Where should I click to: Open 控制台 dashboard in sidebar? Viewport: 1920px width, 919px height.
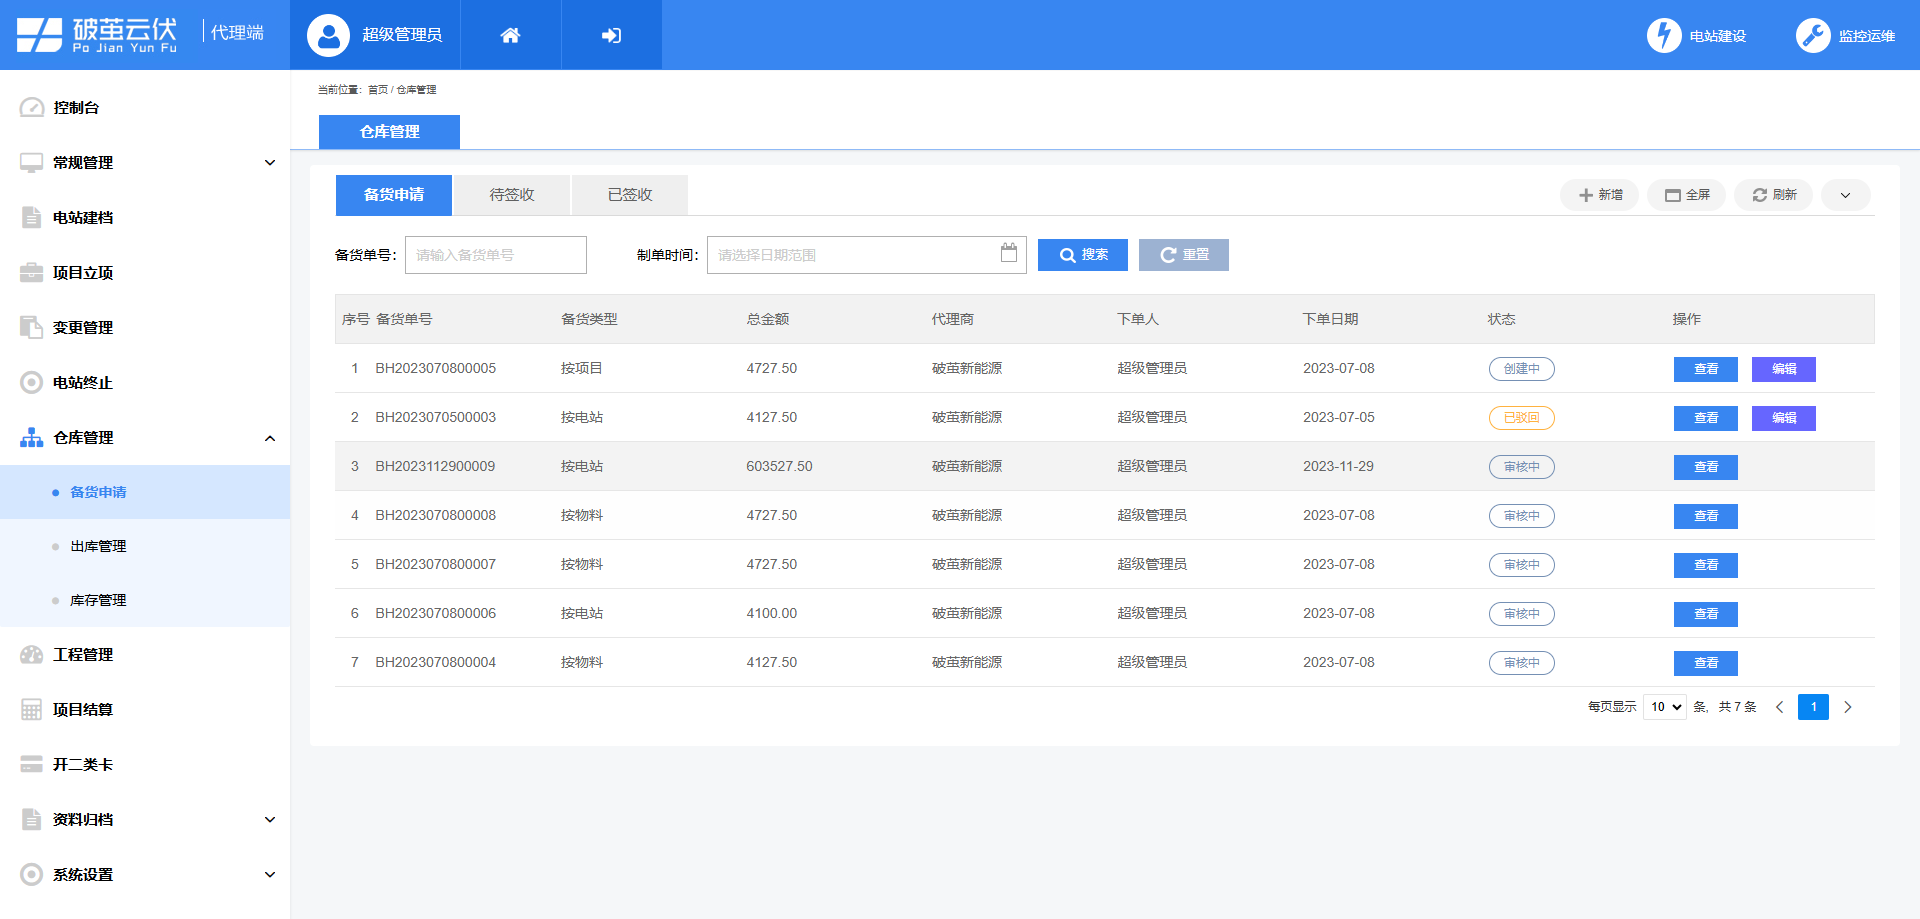76,108
